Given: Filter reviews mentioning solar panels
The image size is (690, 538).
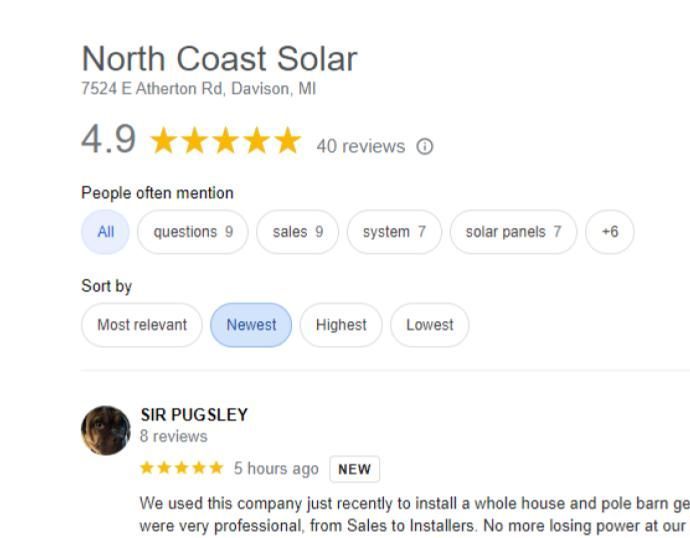Looking at the screenshot, I should pyautogui.click(x=513, y=232).
